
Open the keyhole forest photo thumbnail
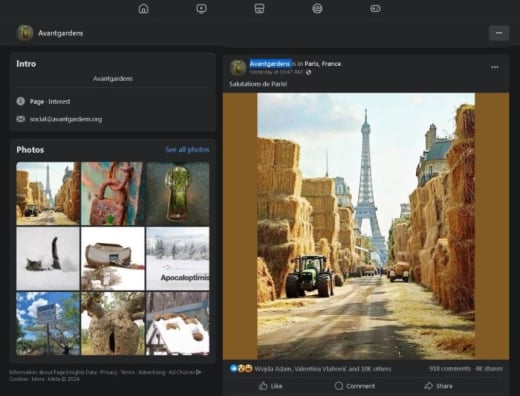(x=178, y=194)
